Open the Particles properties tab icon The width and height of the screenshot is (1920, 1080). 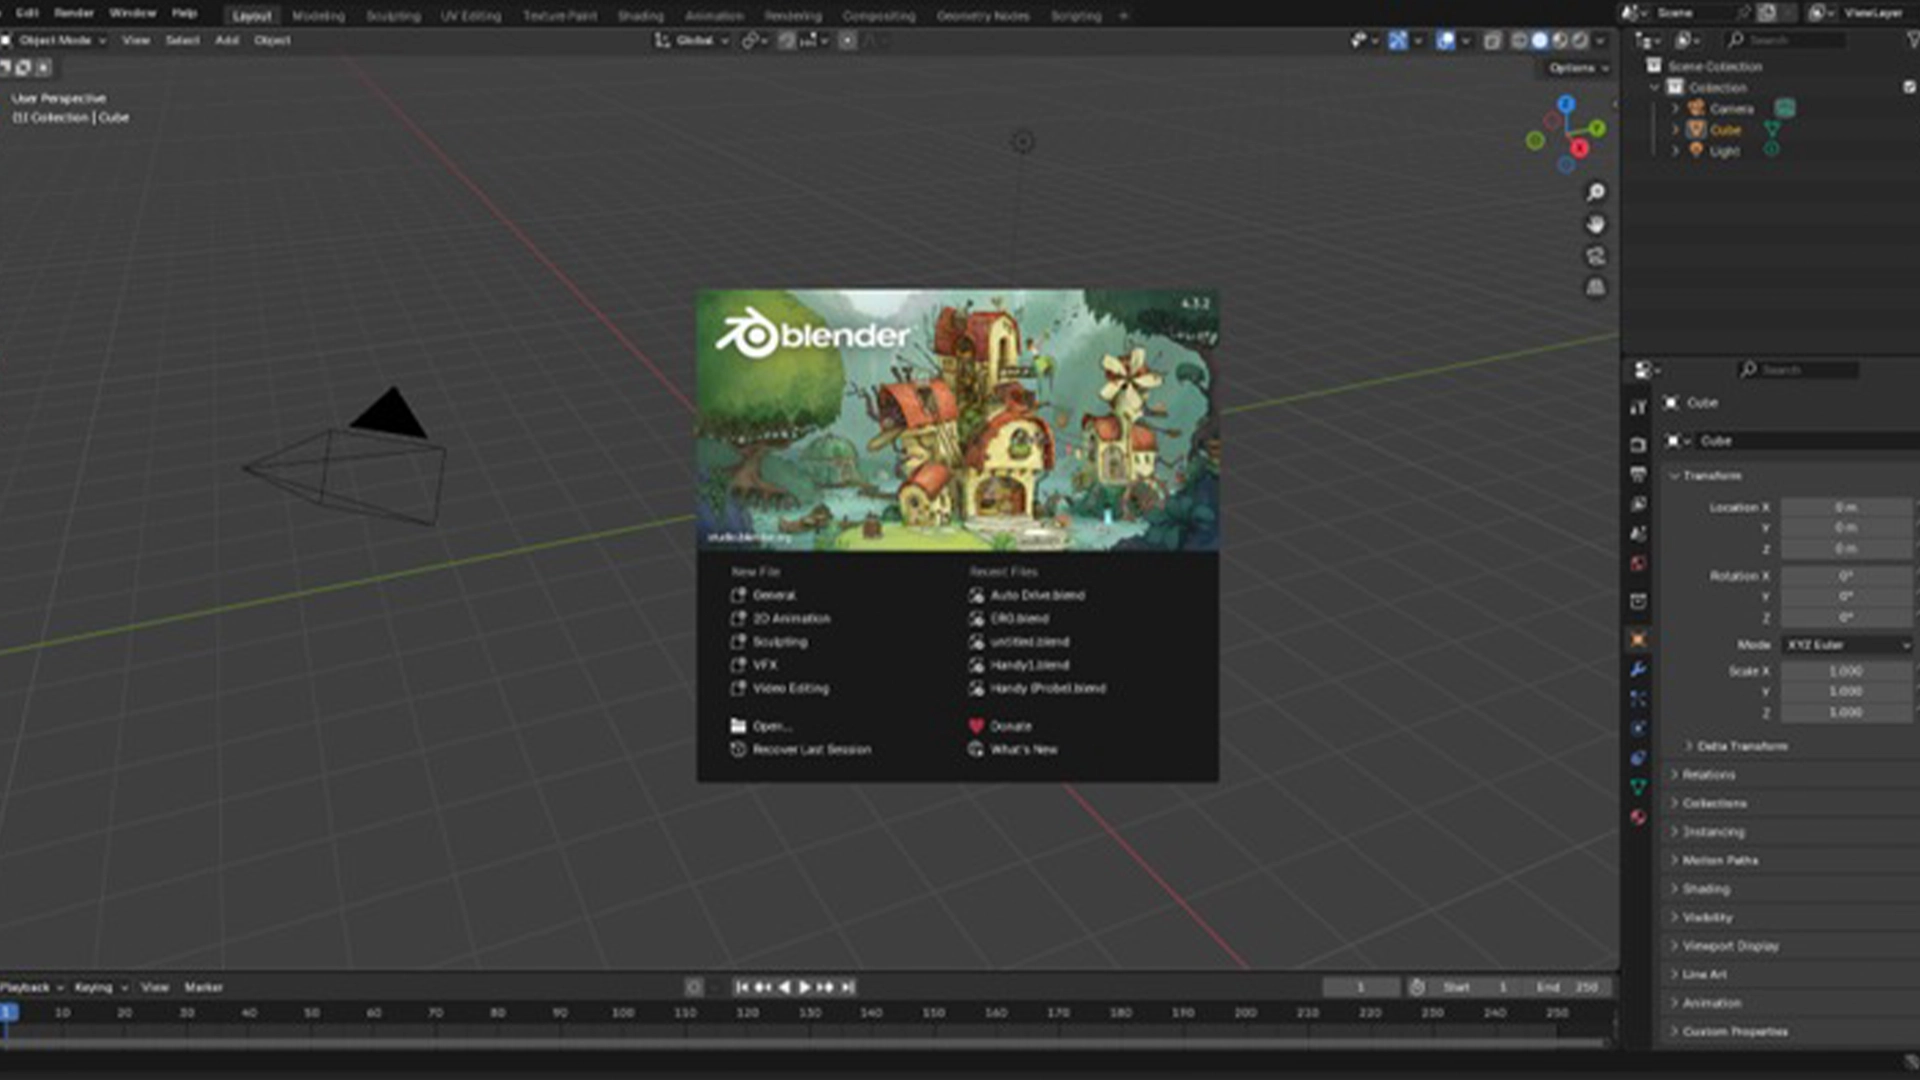[1638, 698]
